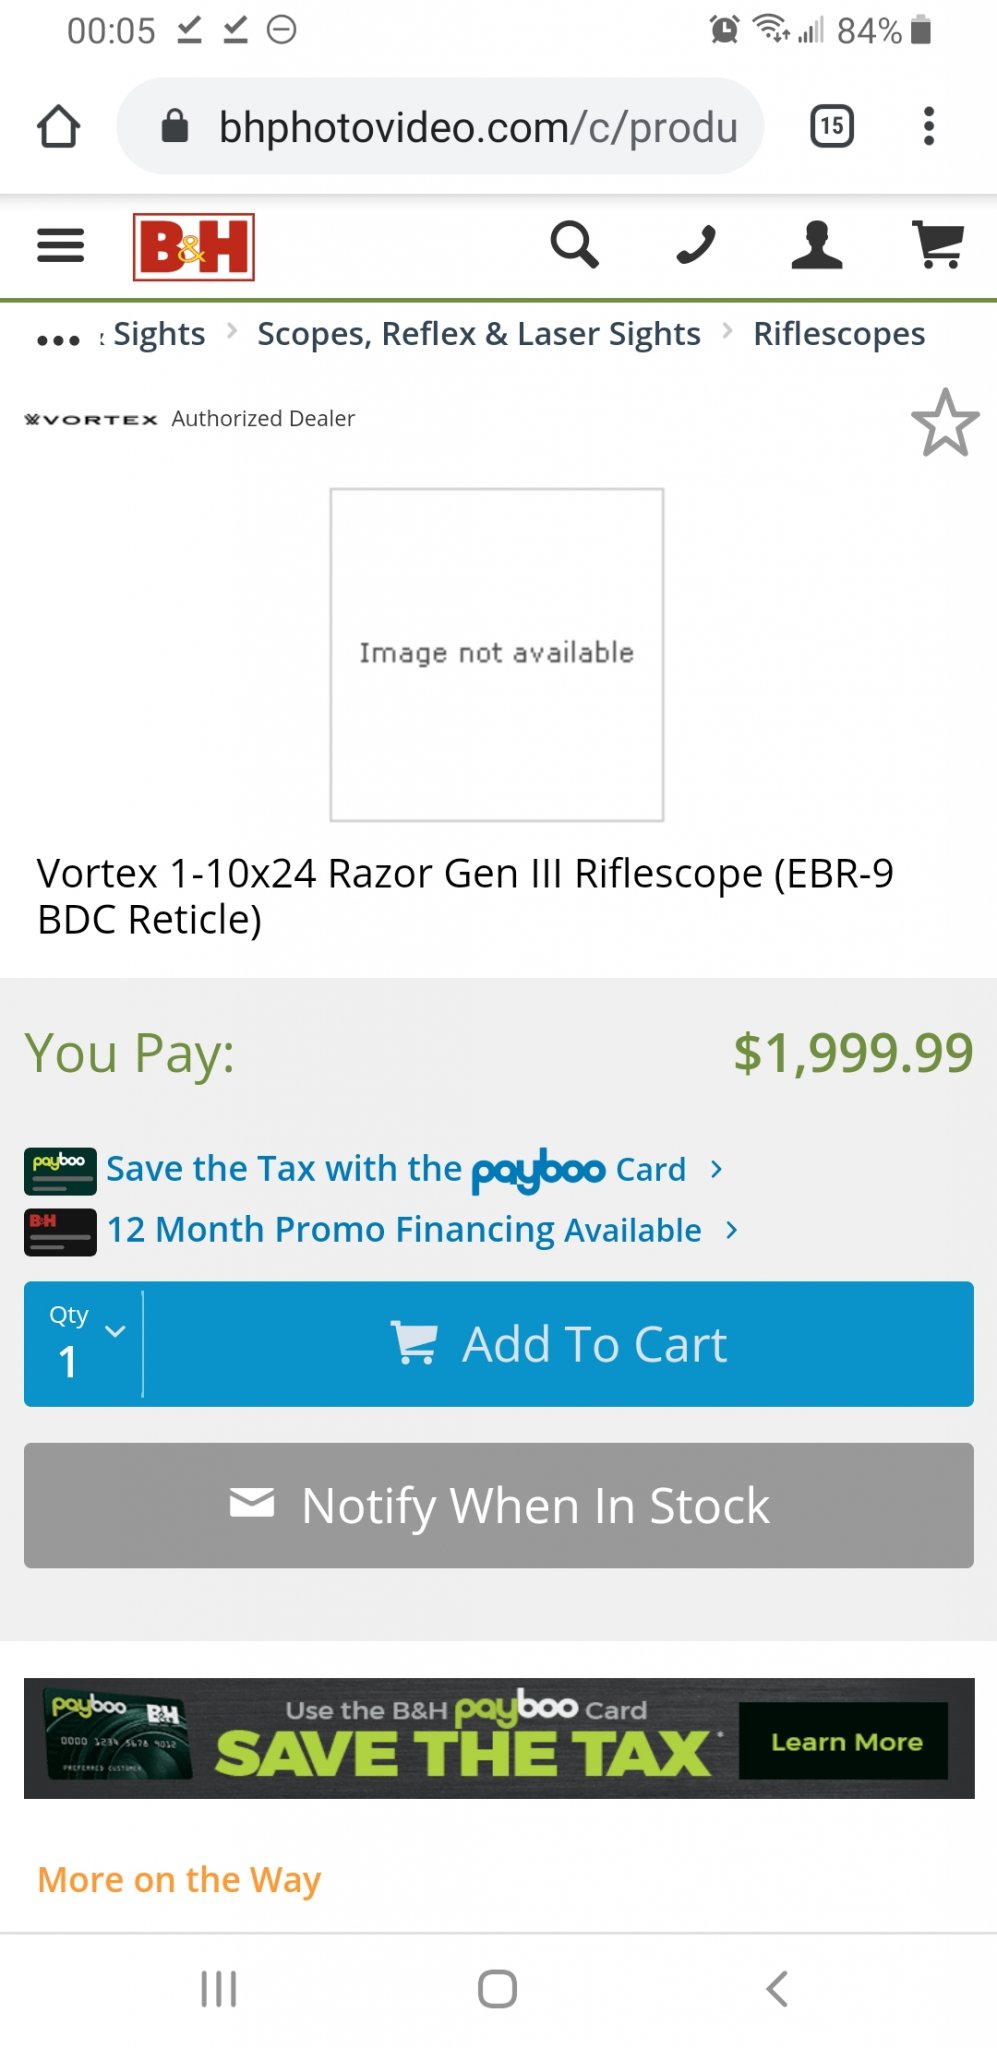The height and width of the screenshot is (2048, 997).
Task: Expand the Qty quantity dropdown
Action: (85, 1343)
